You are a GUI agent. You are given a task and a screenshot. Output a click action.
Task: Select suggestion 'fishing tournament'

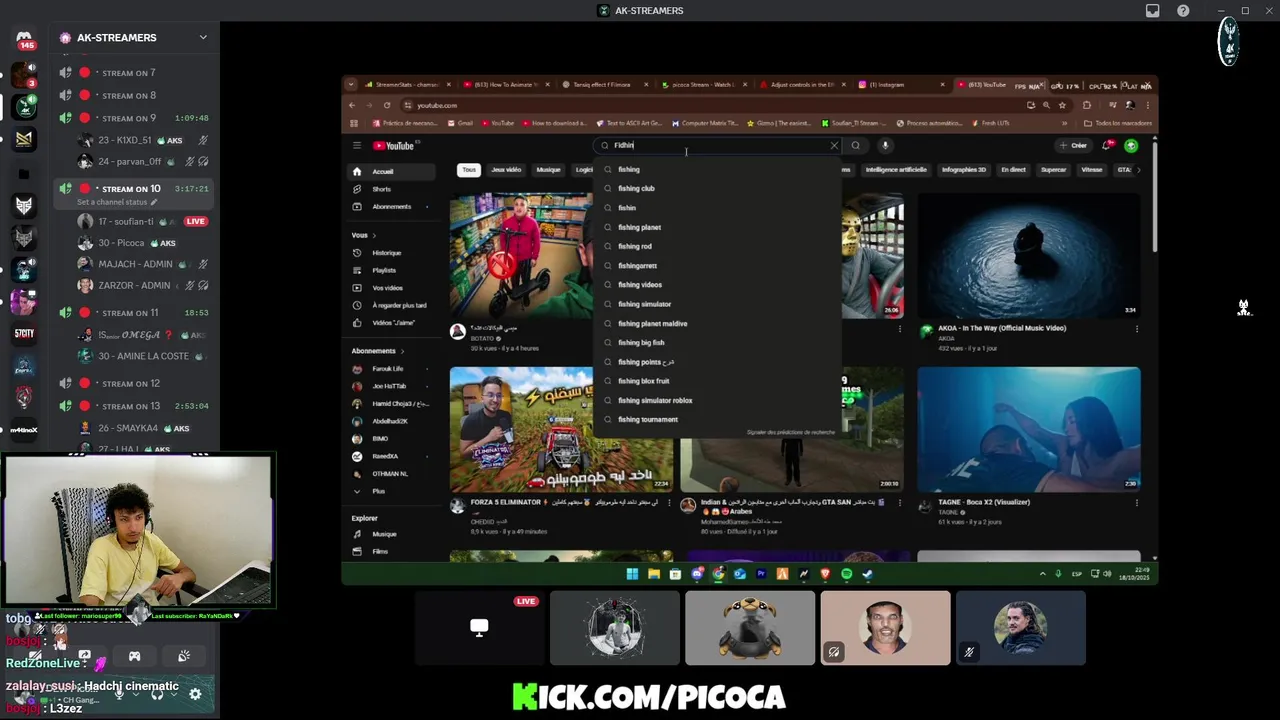click(x=716, y=419)
